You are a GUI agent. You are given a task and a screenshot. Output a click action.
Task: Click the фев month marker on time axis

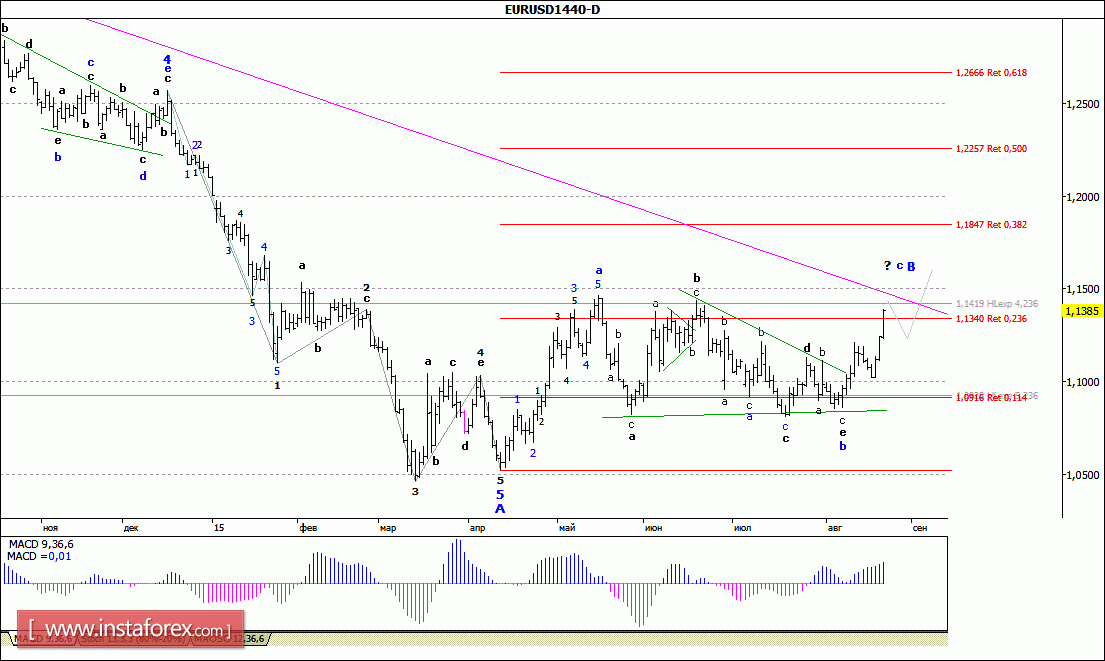point(308,527)
